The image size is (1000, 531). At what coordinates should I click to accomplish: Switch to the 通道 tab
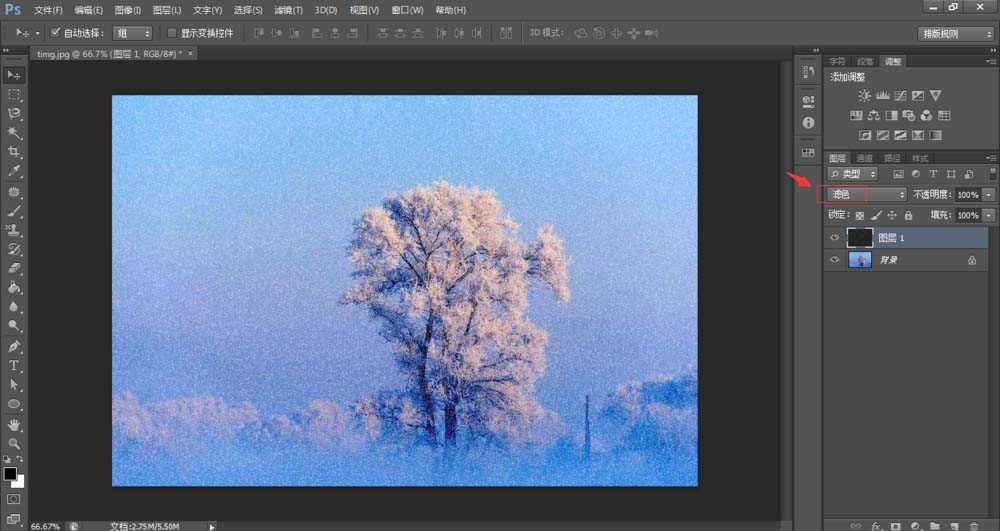point(864,158)
